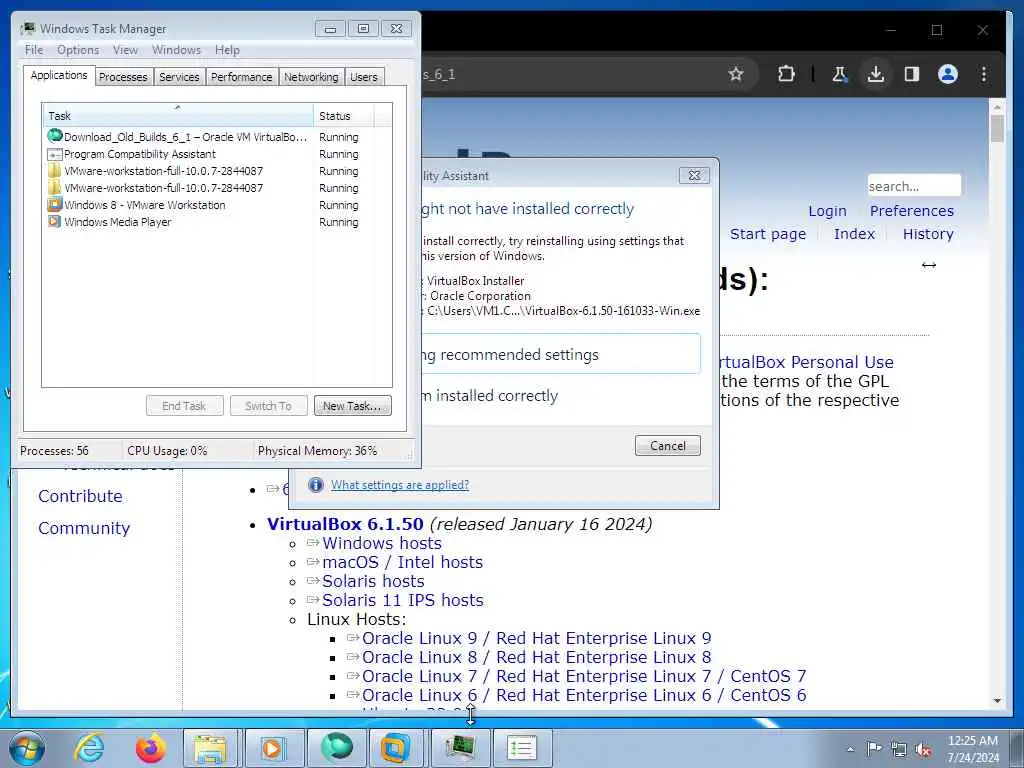Switch to Task Manager taskbar icon
The height and width of the screenshot is (768, 1024).
(459, 748)
